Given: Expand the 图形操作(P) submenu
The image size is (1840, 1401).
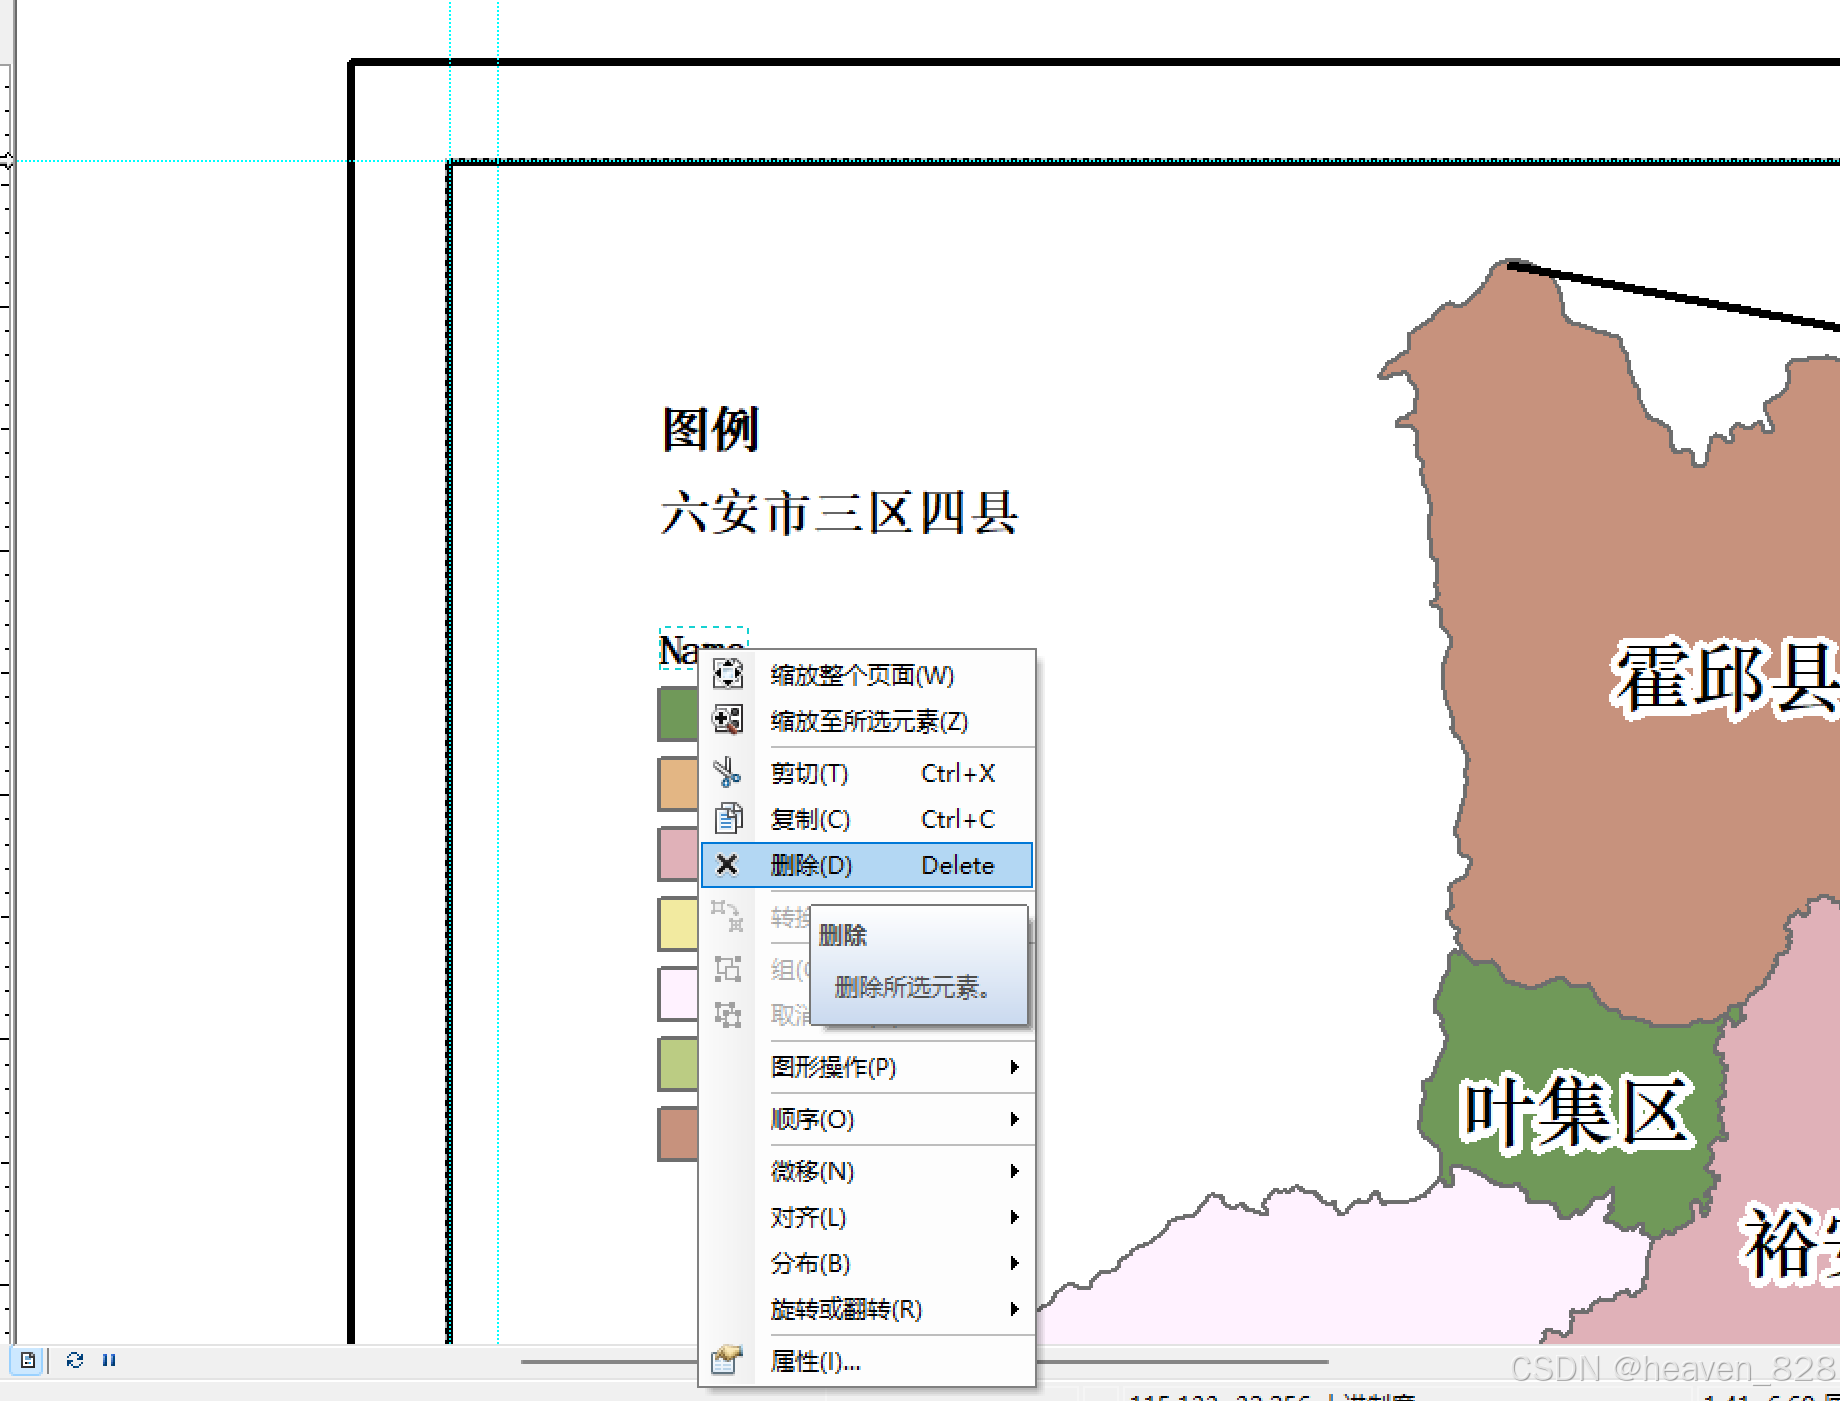Looking at the screenshot, I should pyautogui.click(x=867, y=1067).
